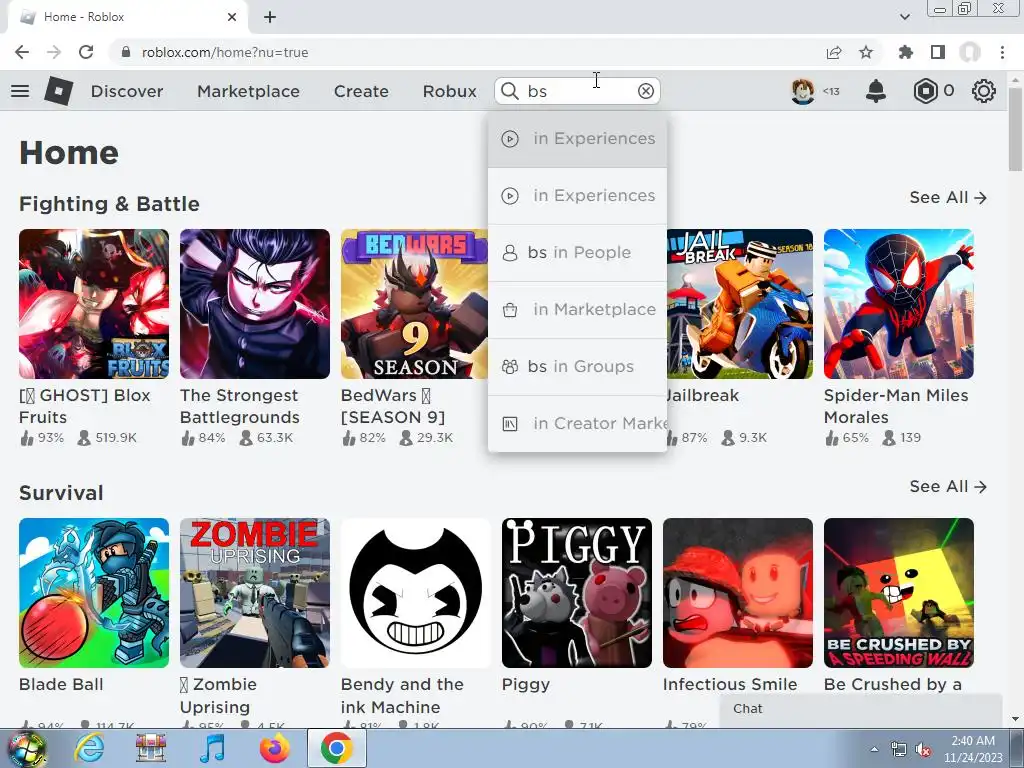Search 'bs in People'
The image size is (1024, 768).
tap(577, 252)
